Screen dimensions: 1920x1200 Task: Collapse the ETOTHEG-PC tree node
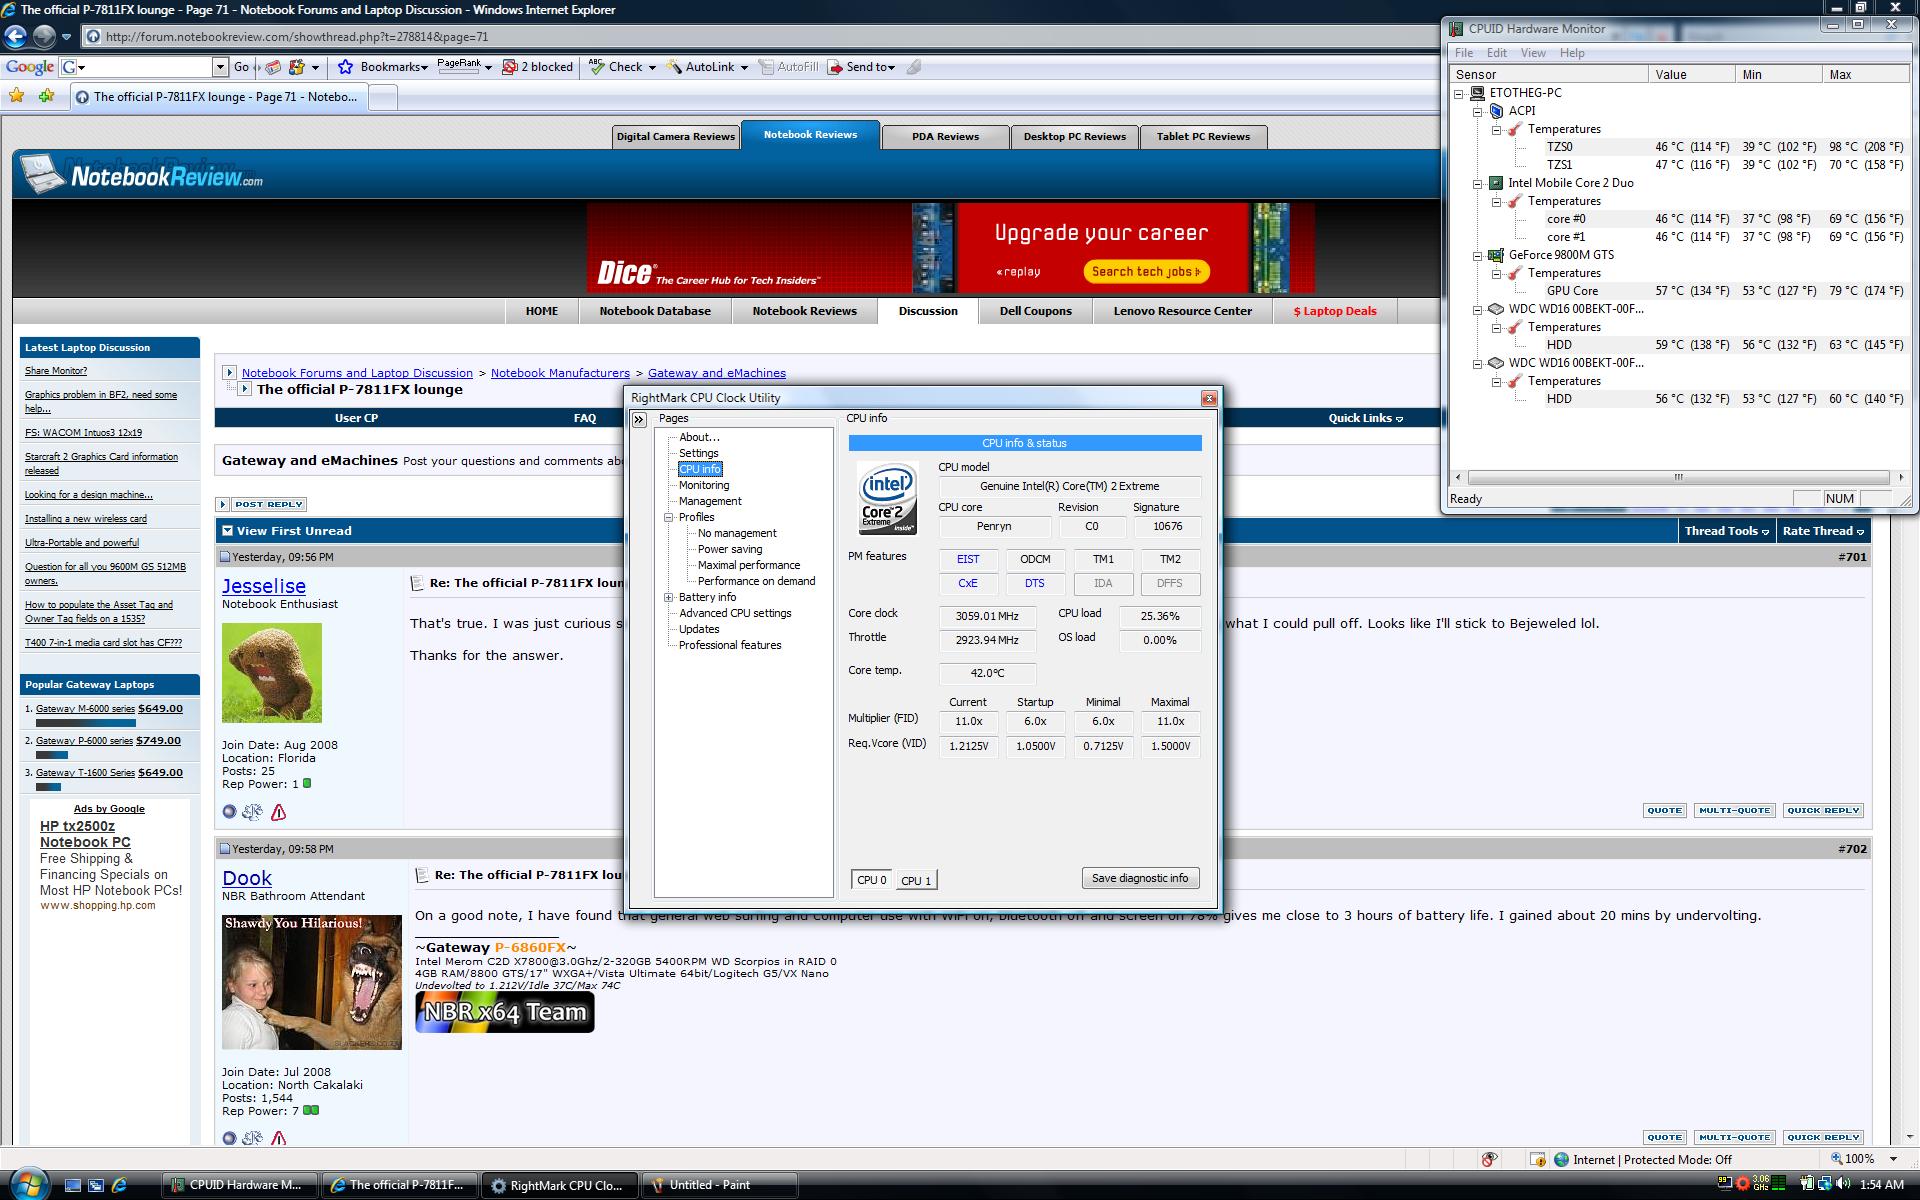click(x=1459, y=93)
